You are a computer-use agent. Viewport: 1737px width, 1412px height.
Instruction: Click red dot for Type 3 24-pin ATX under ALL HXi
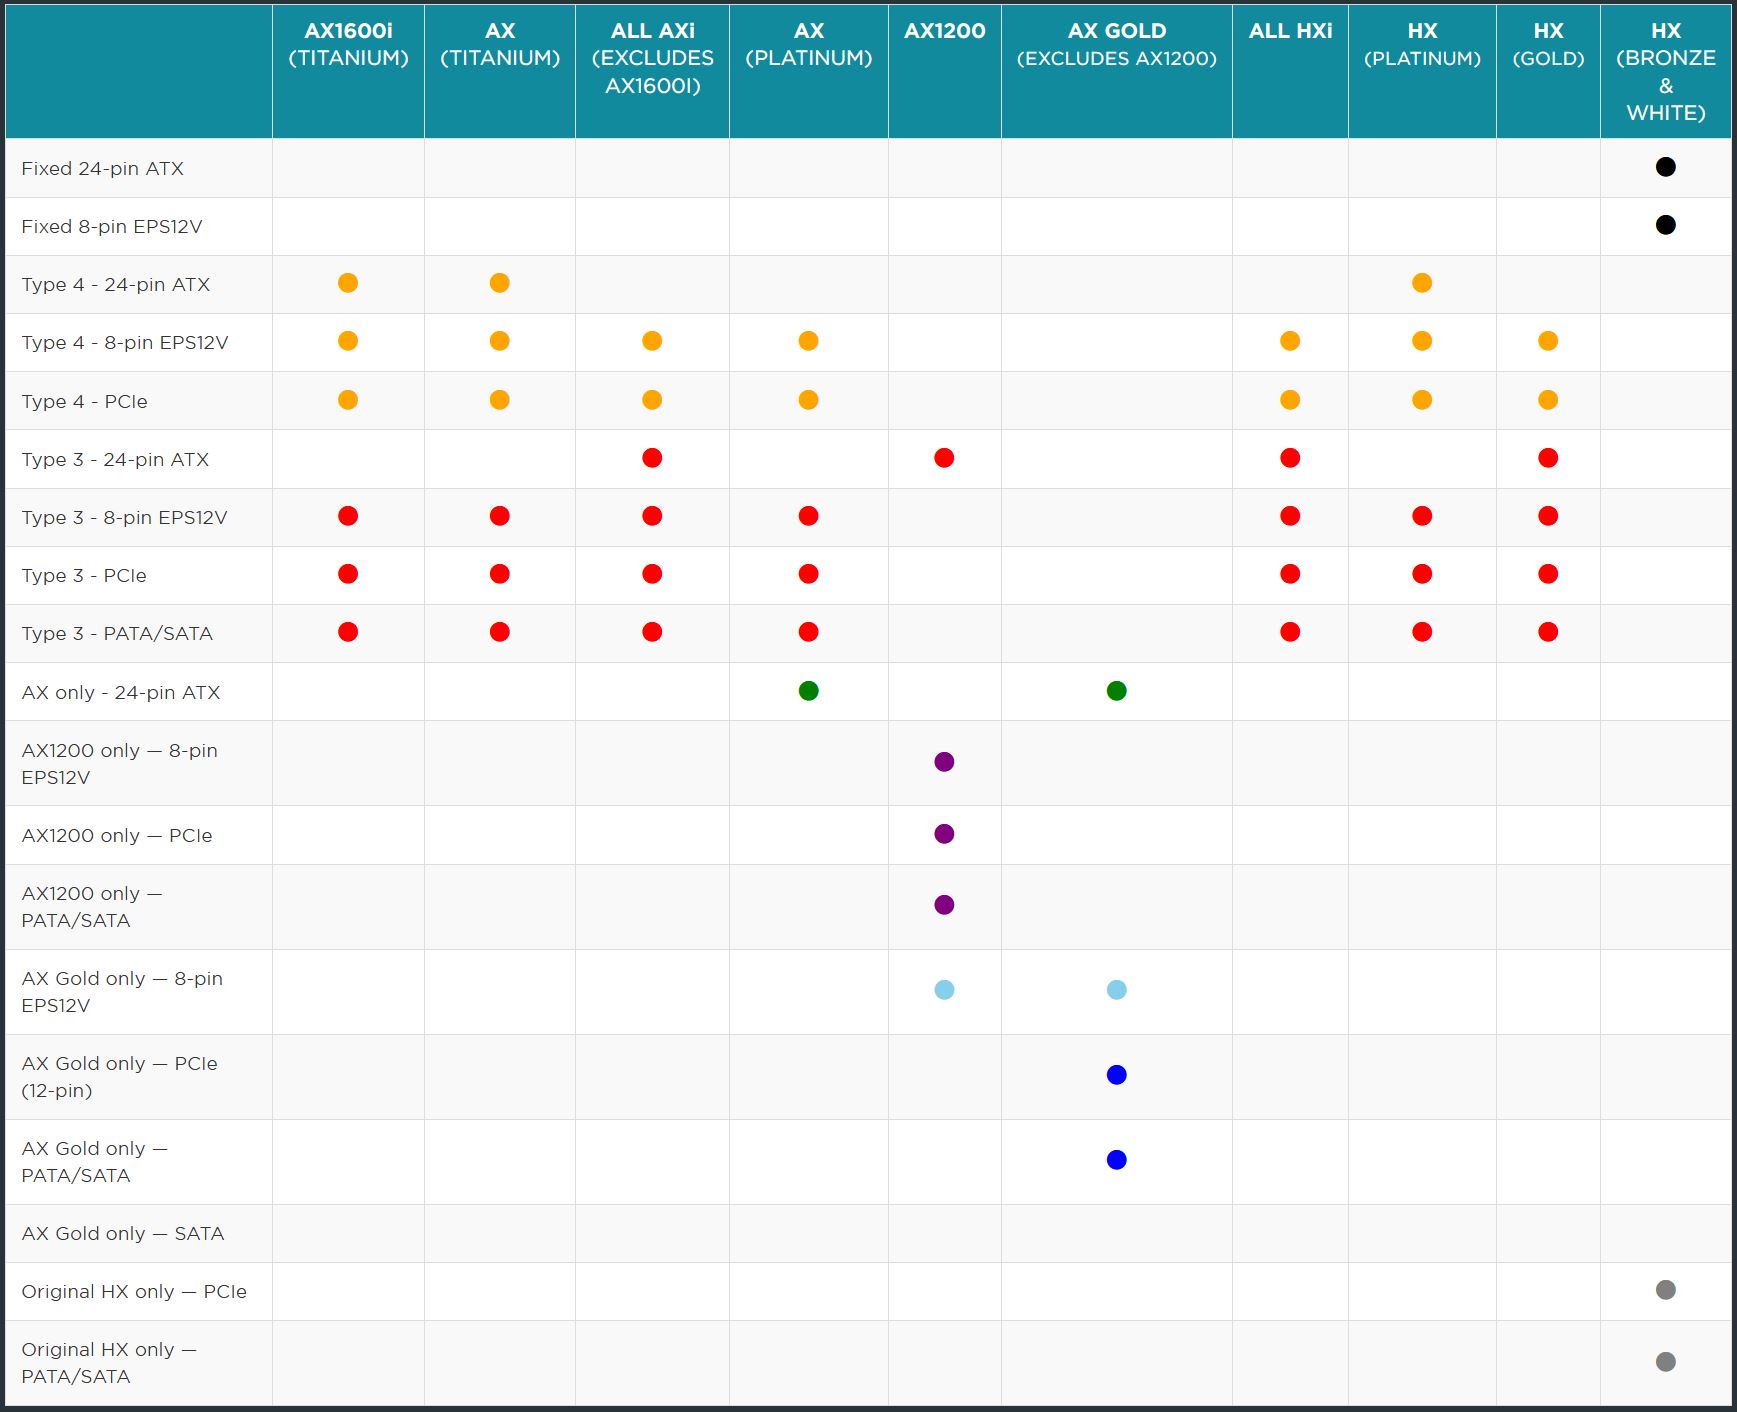1290,458
